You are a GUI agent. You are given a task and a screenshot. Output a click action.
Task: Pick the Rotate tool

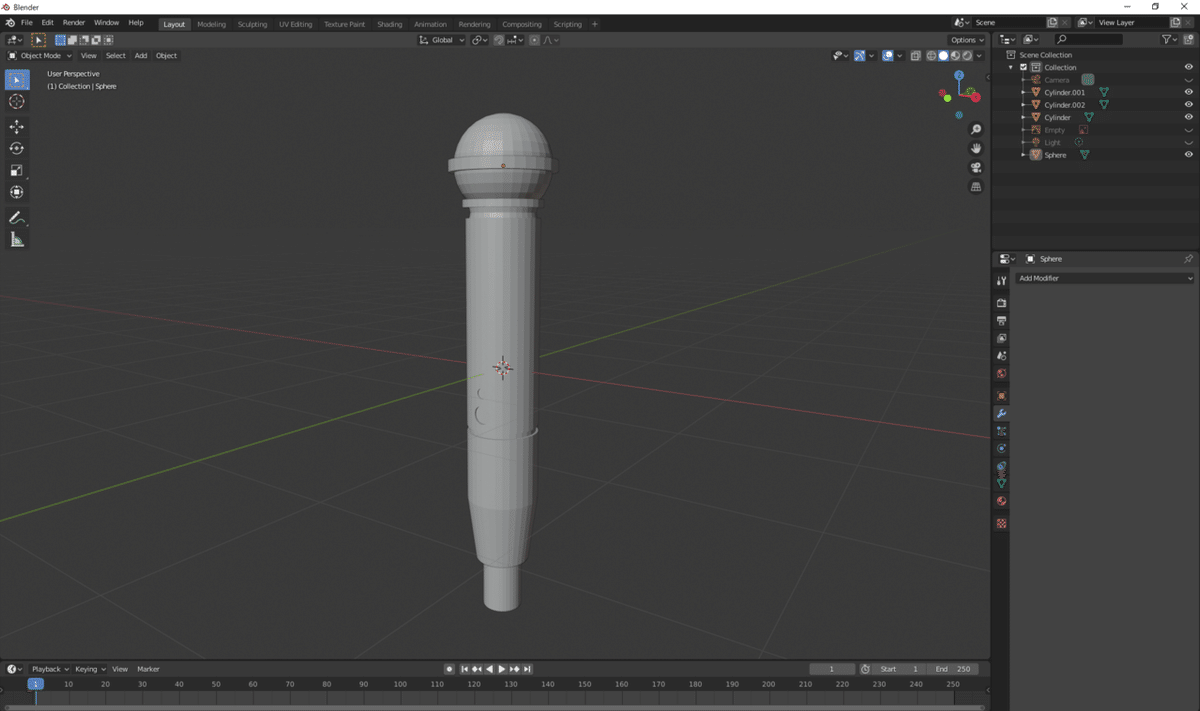pyautogui.click(x=17, y=149)
